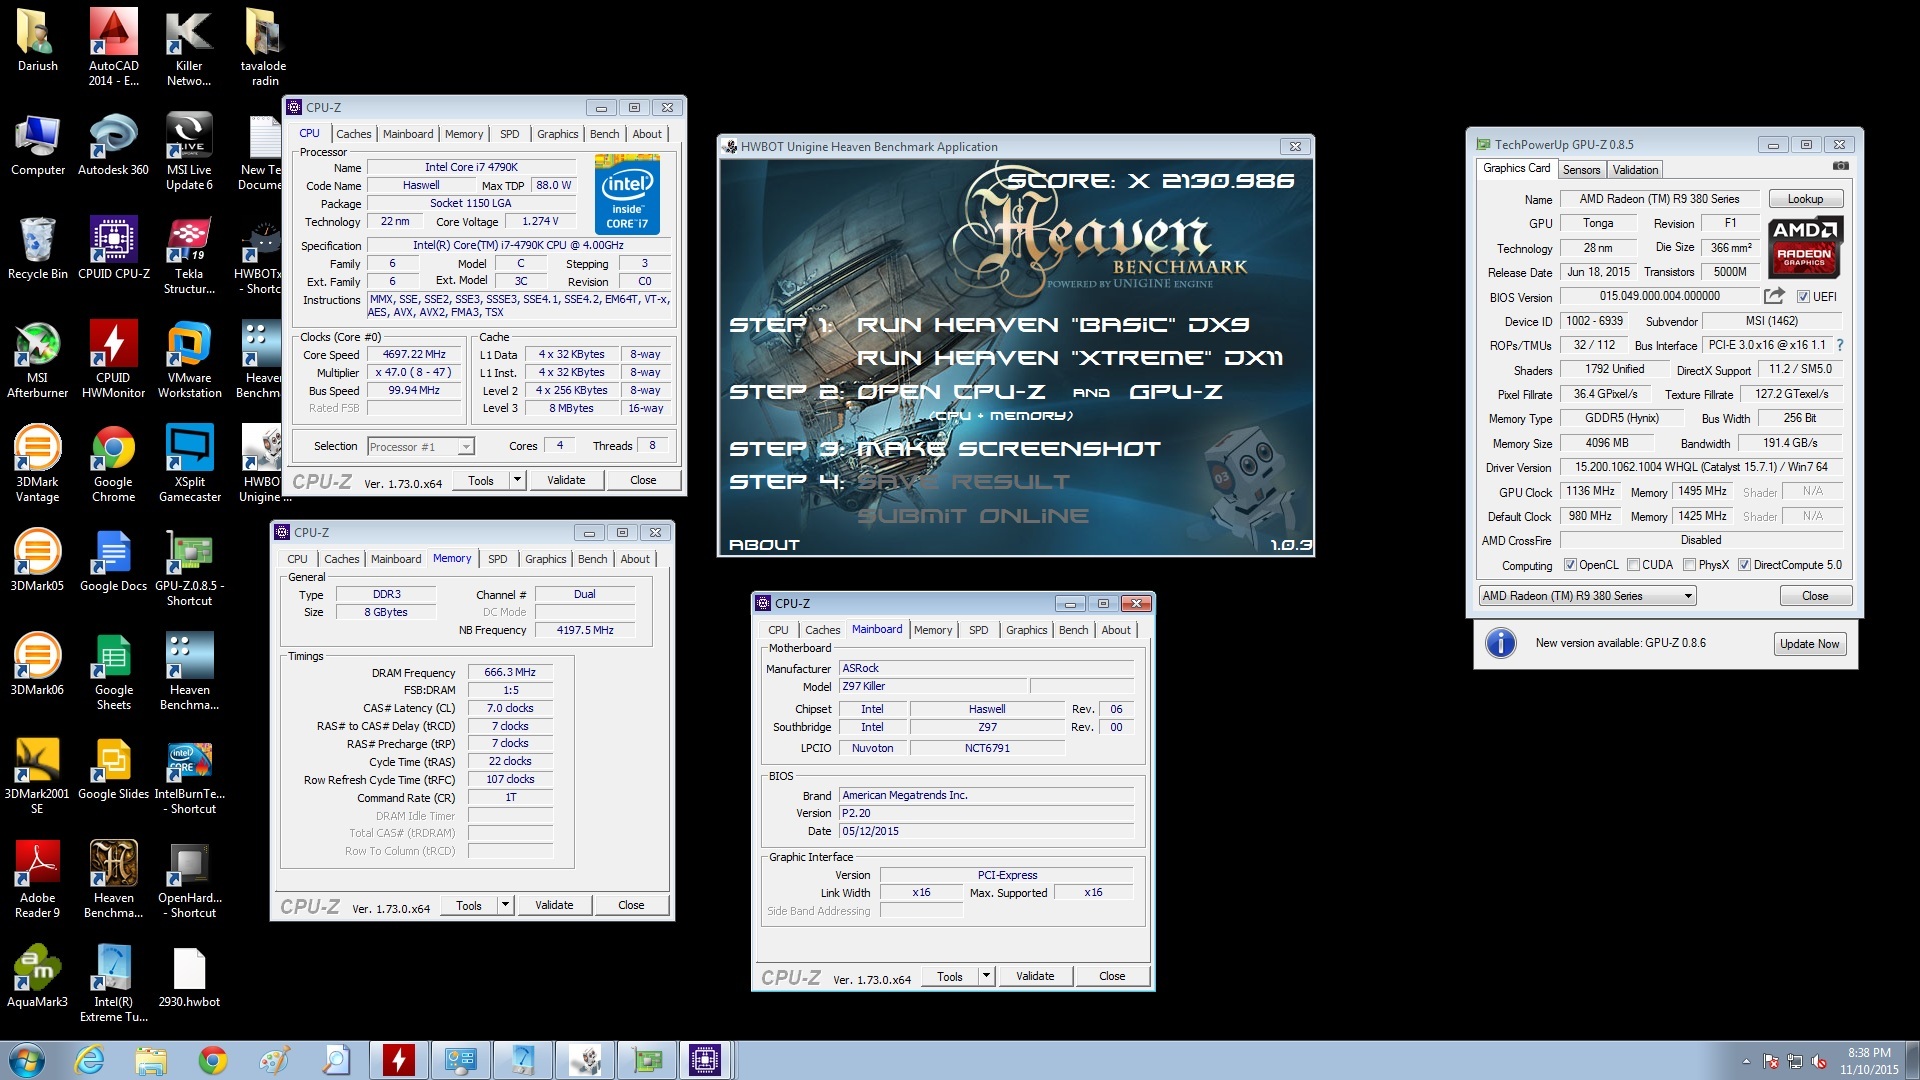Switch to Bench tab in top CPU-Z window

(604, 134)
